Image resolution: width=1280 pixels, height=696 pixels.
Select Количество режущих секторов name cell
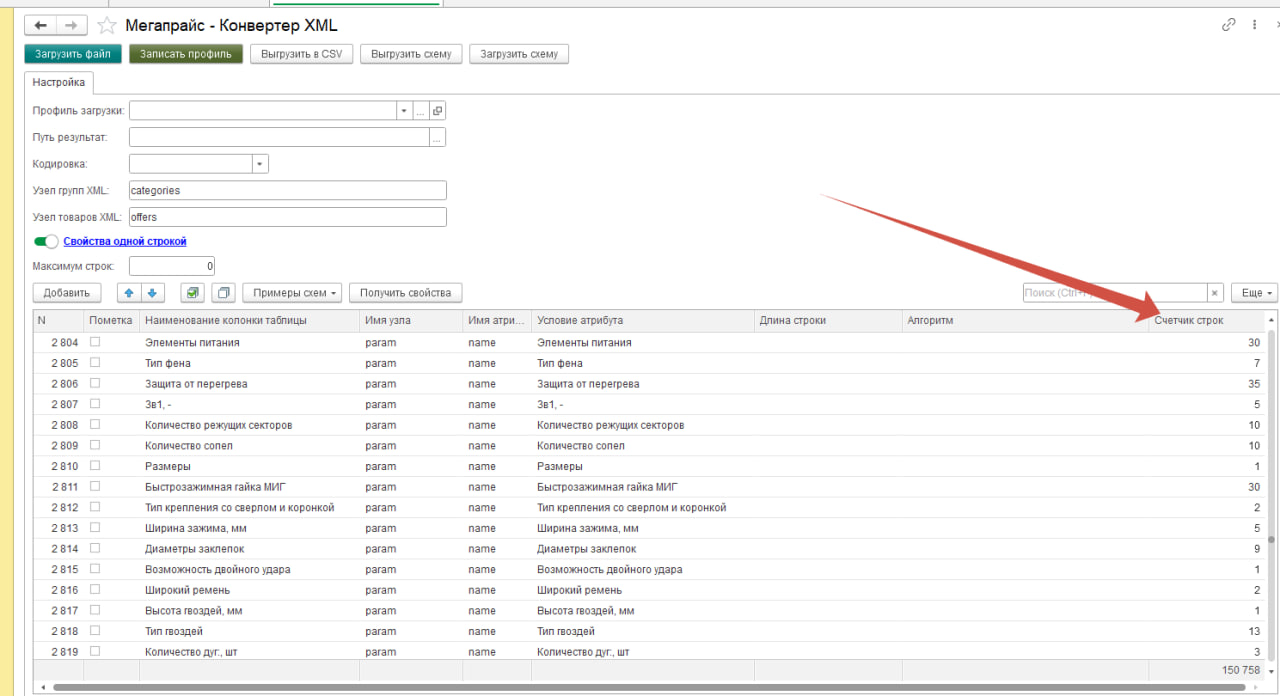tap(249, 425)
